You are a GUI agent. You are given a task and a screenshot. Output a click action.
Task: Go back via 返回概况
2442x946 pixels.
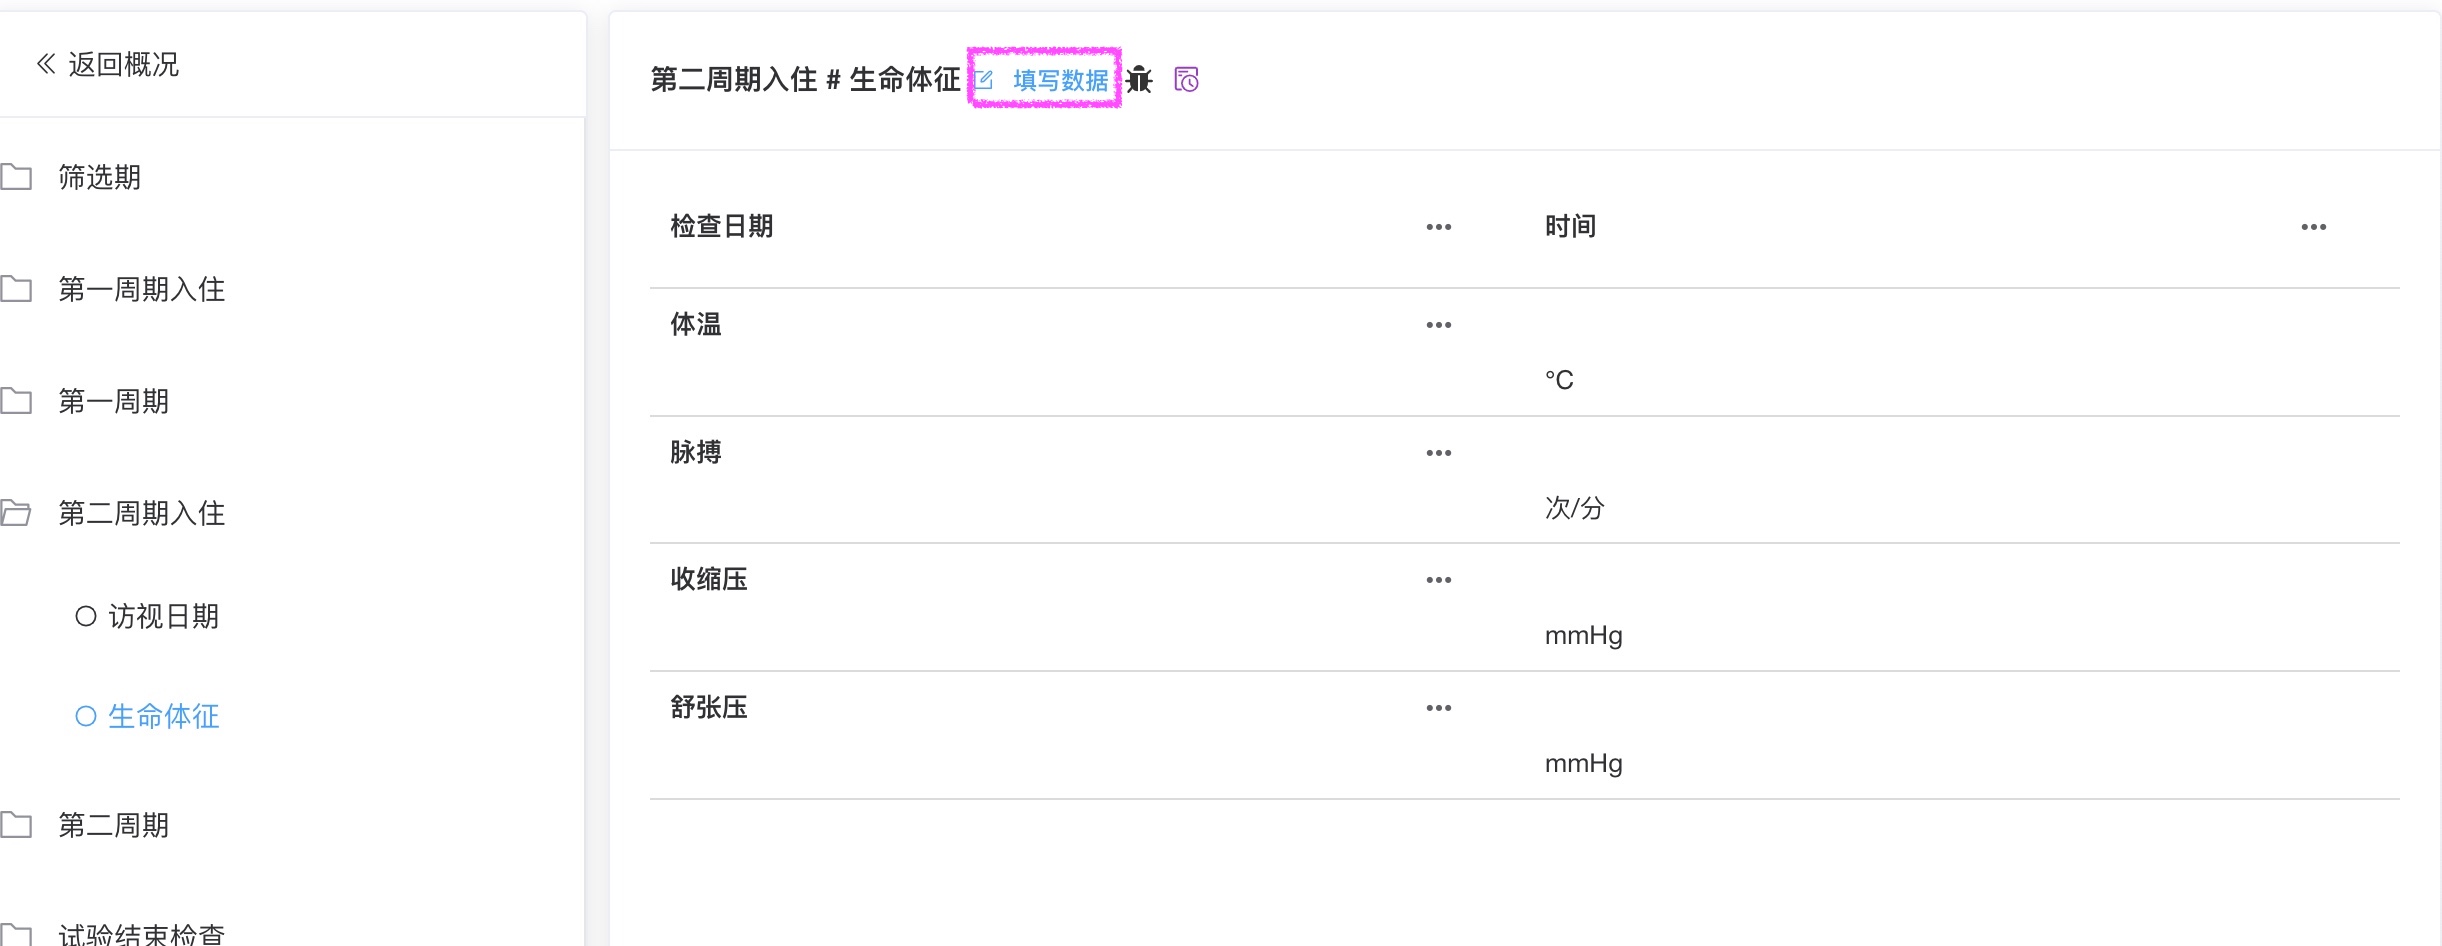point(123,64)
